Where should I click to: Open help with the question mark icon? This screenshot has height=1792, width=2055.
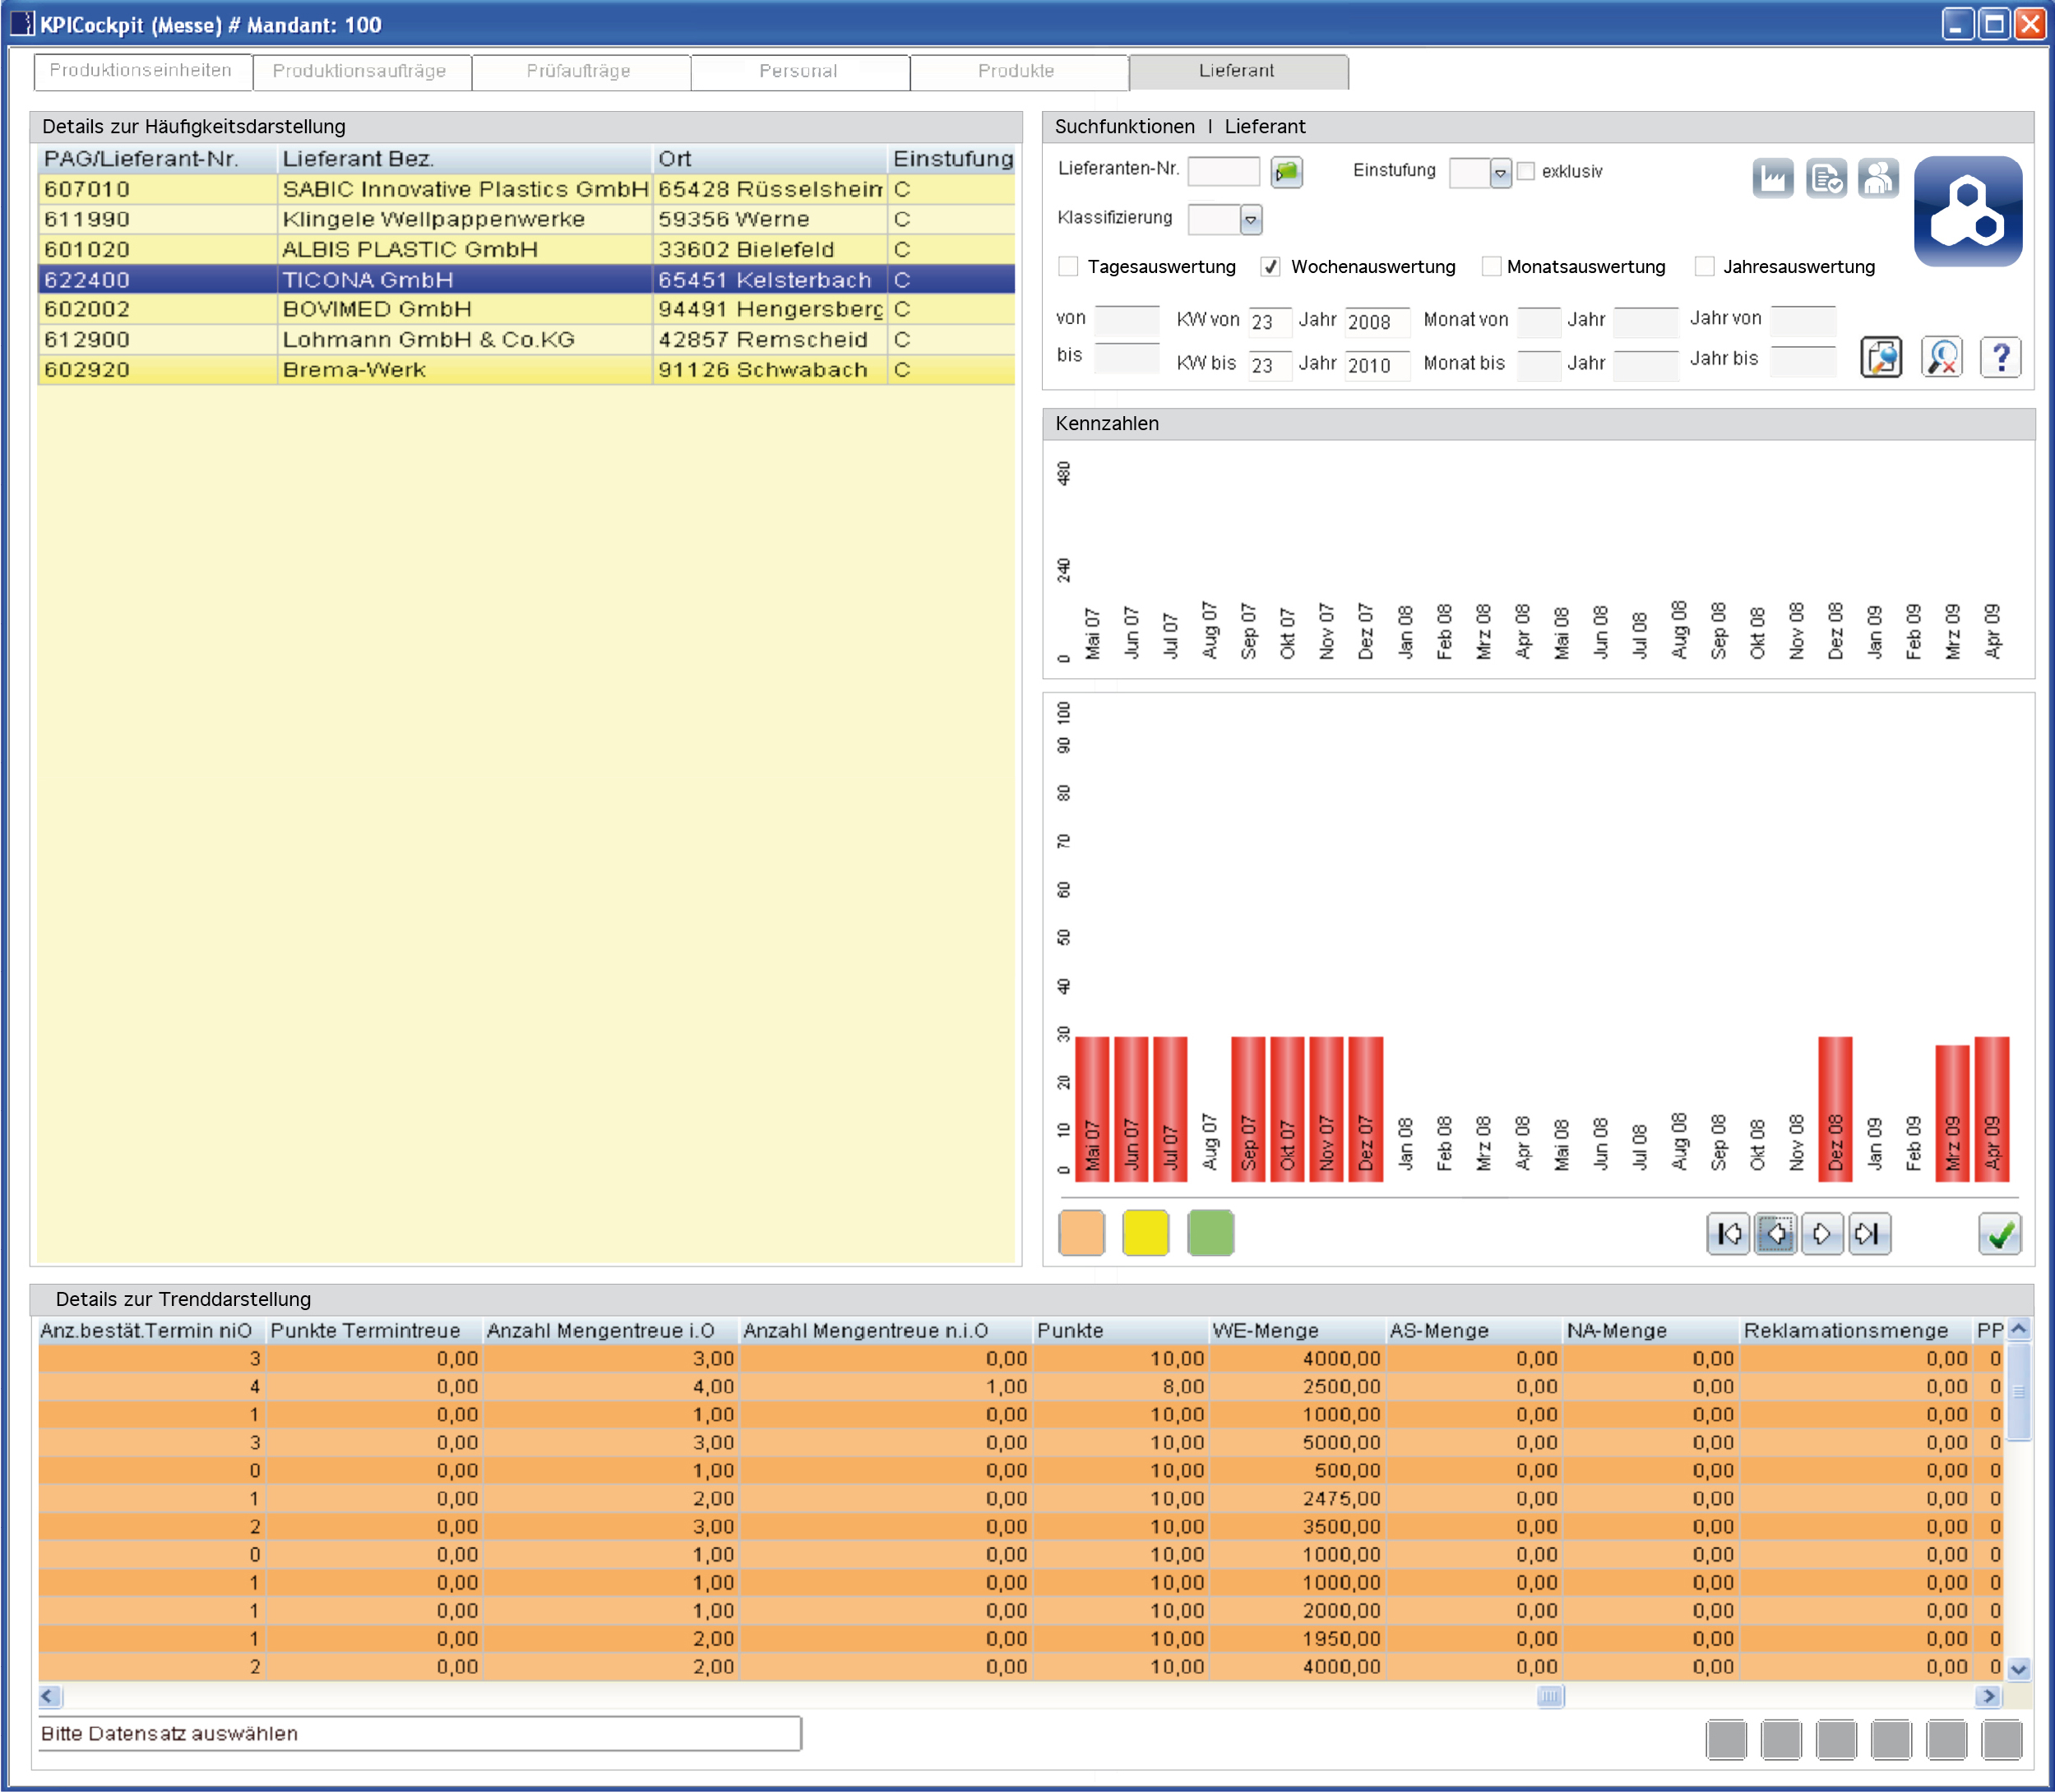[2000, 358]
